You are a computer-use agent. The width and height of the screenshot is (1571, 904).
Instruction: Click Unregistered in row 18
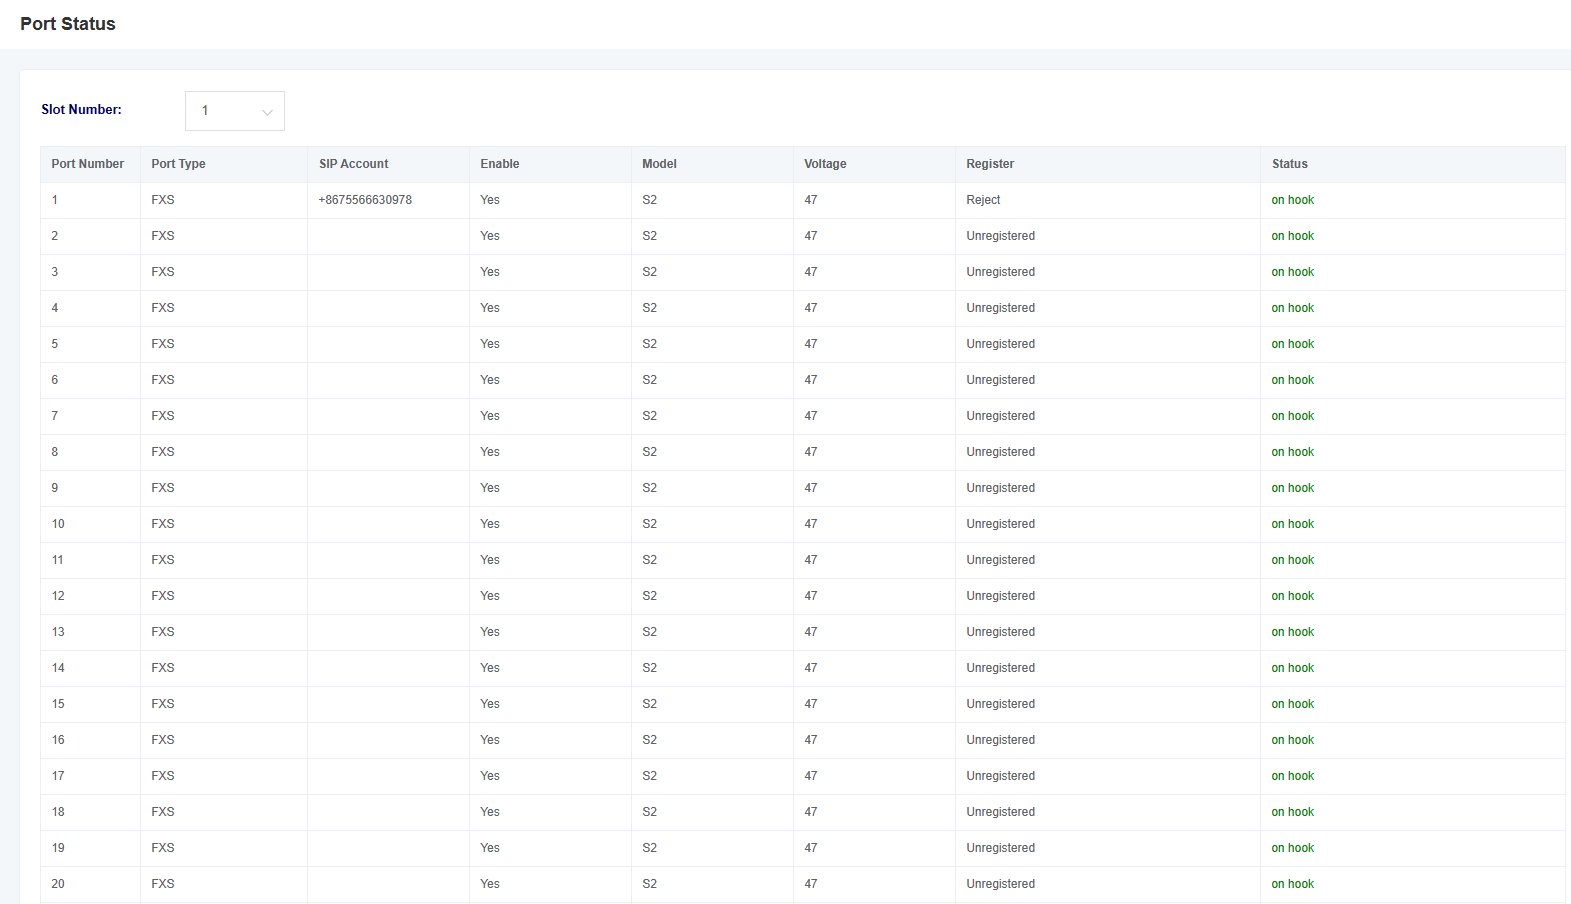coord(1001,812)
